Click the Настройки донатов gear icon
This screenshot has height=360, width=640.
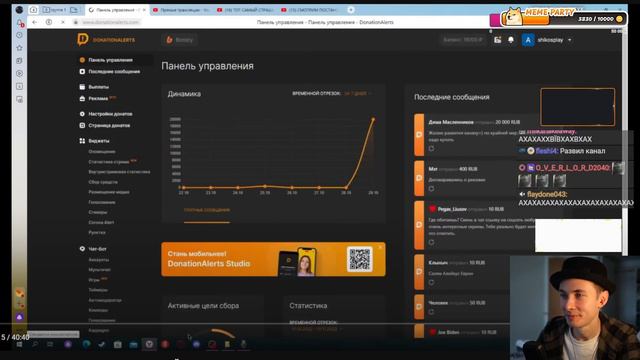pyautogui.click(x=82, y=114)
